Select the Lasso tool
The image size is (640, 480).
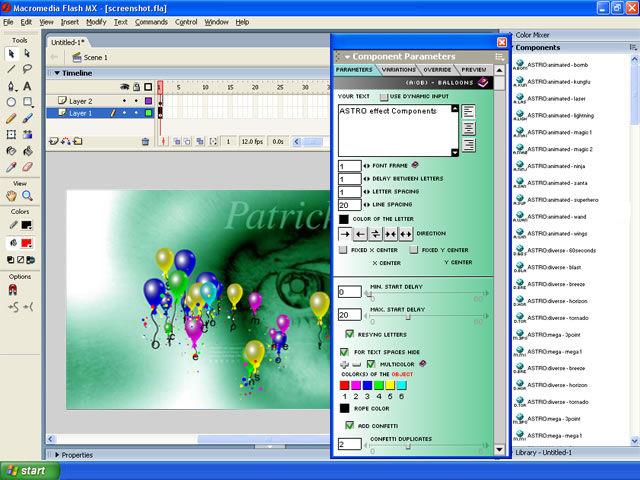27,69
